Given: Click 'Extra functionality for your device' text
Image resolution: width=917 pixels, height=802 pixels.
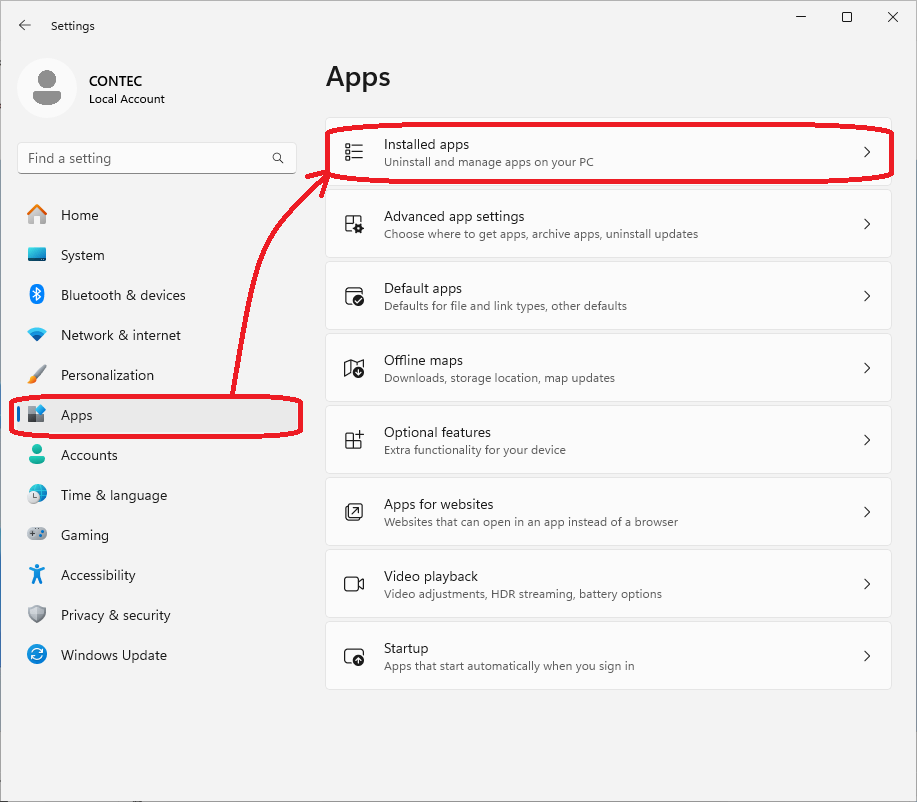Looking at the screenshot, I should click(474, 450).
